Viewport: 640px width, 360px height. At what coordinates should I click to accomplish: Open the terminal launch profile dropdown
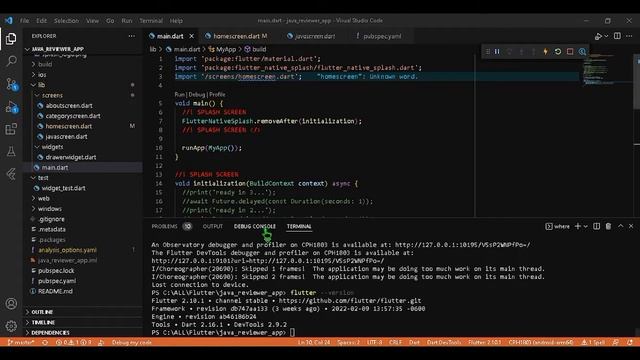pyautogui.click(x=586, y=226)
